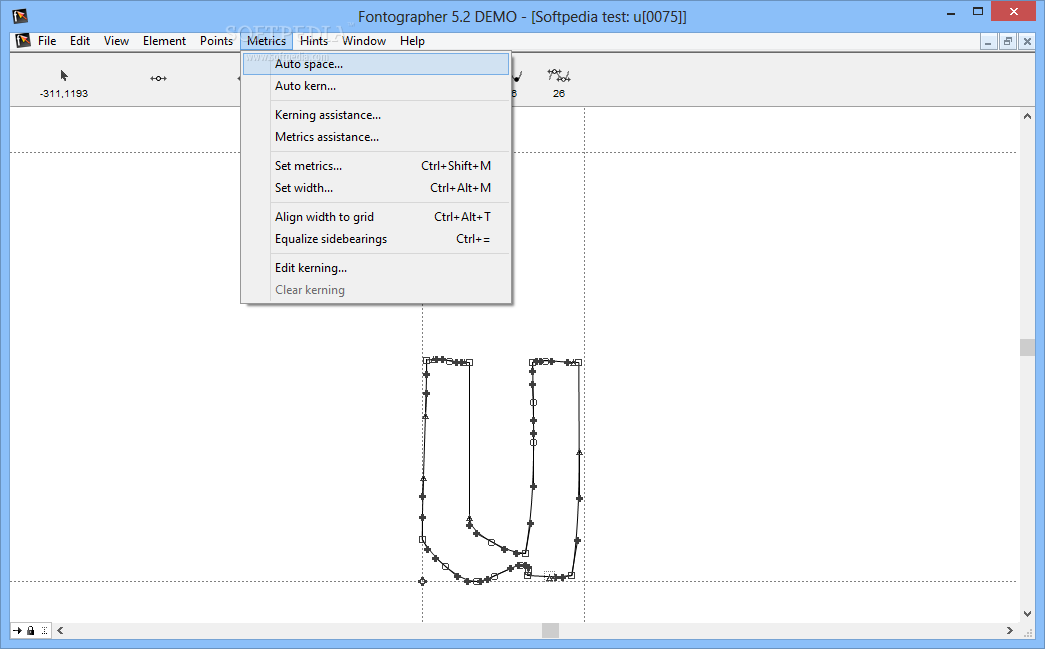The height and width of the screenshot is (649, 1045).
Task: Choose Auto kern... menu entry
Action: (x=376, y=86)
